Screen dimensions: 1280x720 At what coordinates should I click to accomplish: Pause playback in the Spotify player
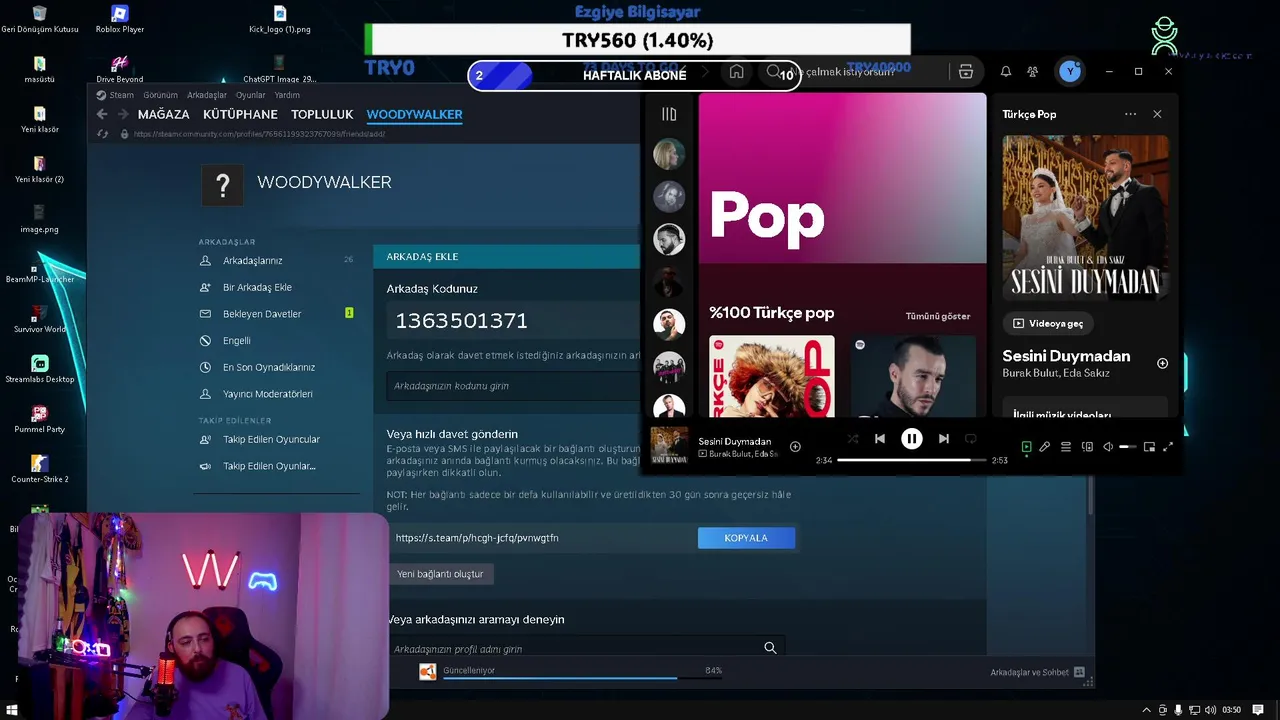[x=911, y=439]
